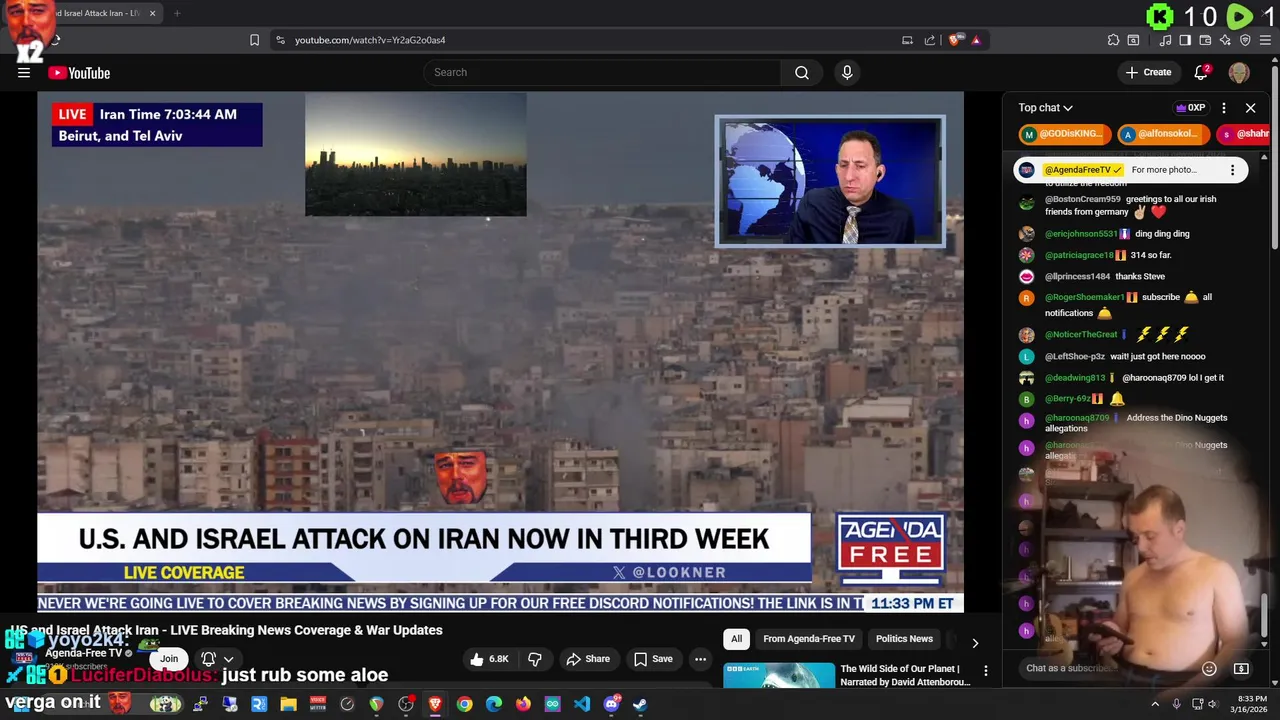This screenshot has height=720, width=1280.
Task: Dislike the live video
Action: pos(535,659)
